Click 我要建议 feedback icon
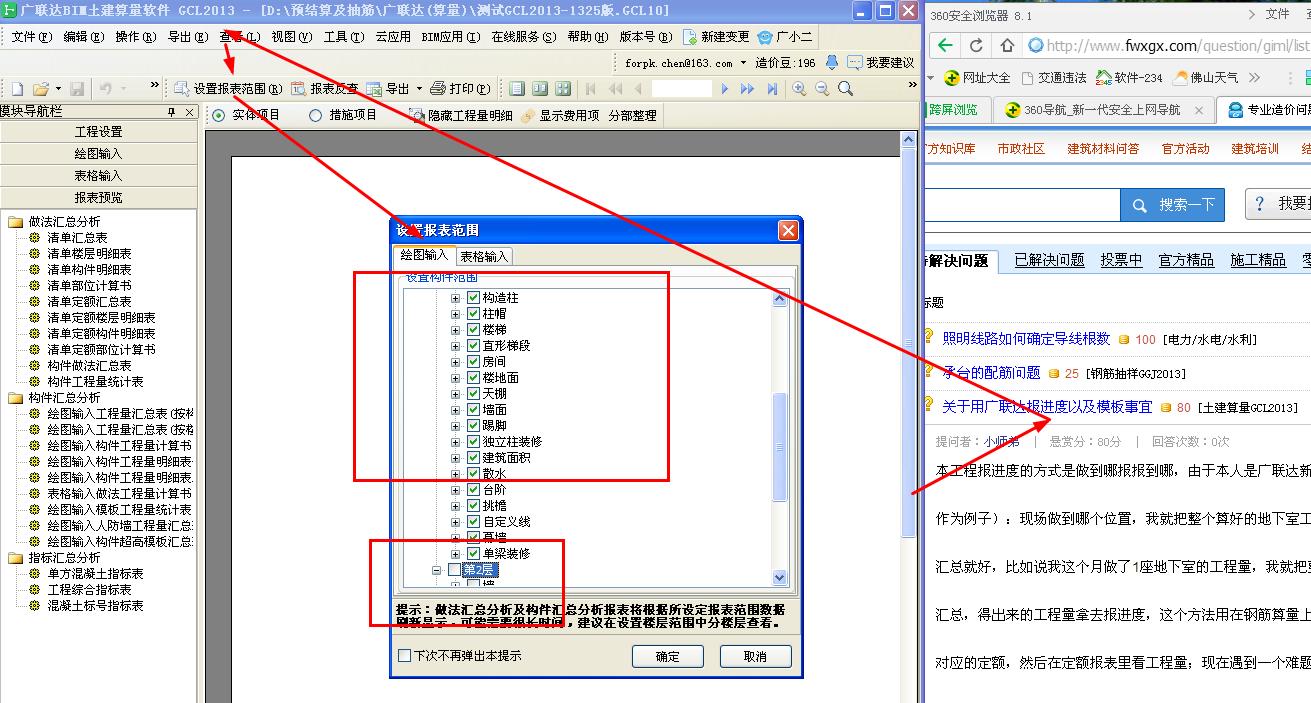Viewport: 1311px width, 703px height. [x=855, y=62]
